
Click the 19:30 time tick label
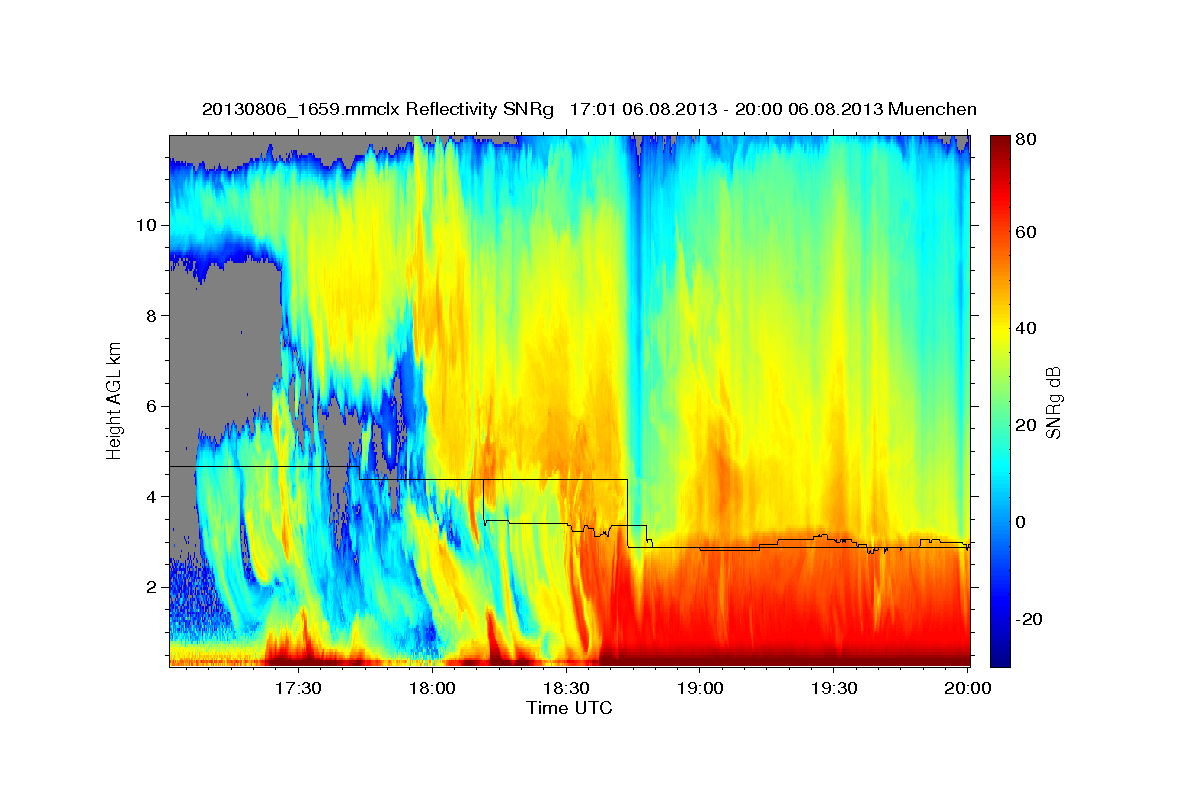click(x=834, y=688)
